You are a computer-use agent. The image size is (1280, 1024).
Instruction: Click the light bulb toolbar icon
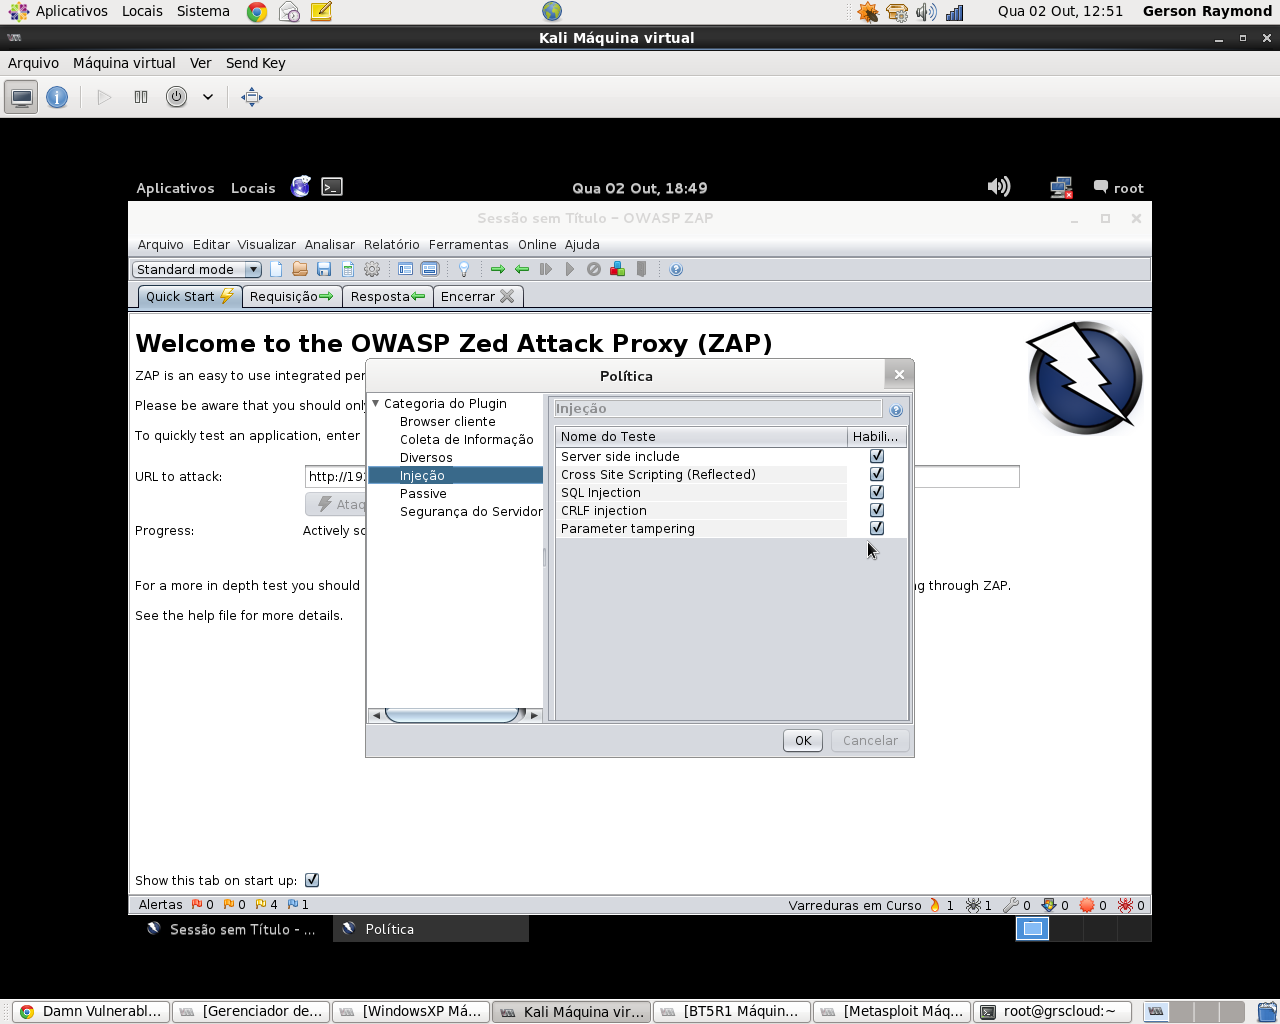pyautogui.click(x=464, y=269)
